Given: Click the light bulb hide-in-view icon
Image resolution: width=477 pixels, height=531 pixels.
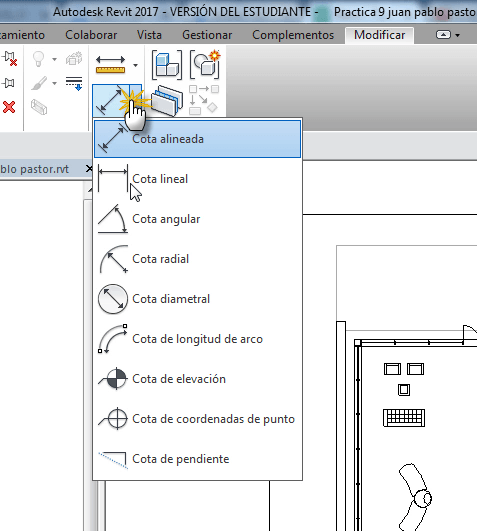Looking at the screenshot, I should [39, 59].
